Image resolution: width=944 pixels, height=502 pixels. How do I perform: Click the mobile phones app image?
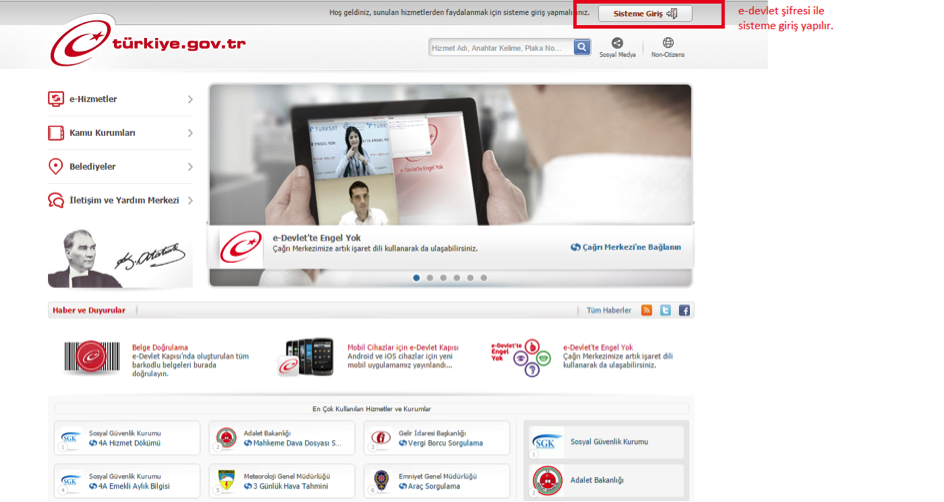(306, 357)
